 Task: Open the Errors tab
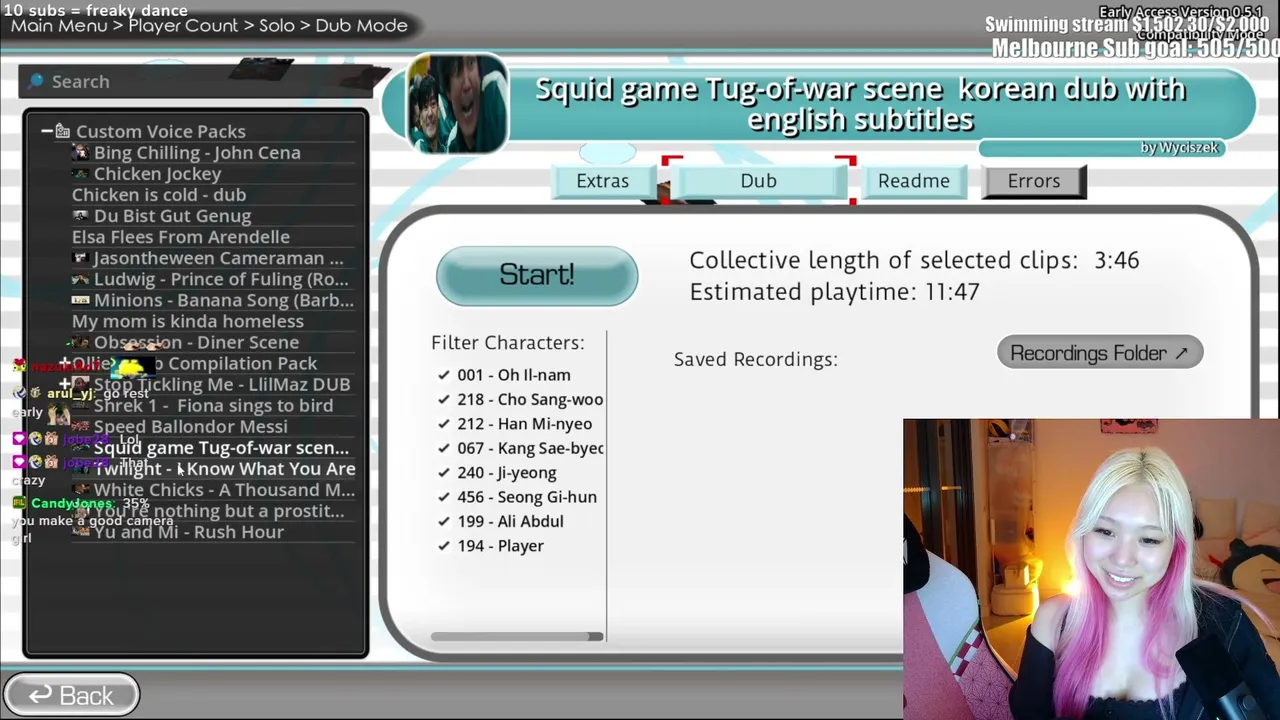click(1034, 181)
